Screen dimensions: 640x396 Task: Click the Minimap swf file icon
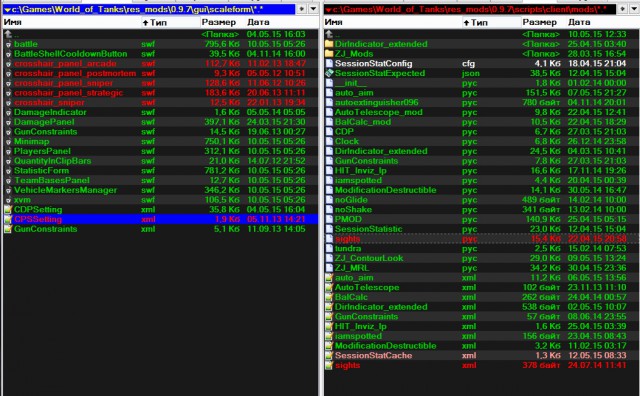click(x=8, y=142)
